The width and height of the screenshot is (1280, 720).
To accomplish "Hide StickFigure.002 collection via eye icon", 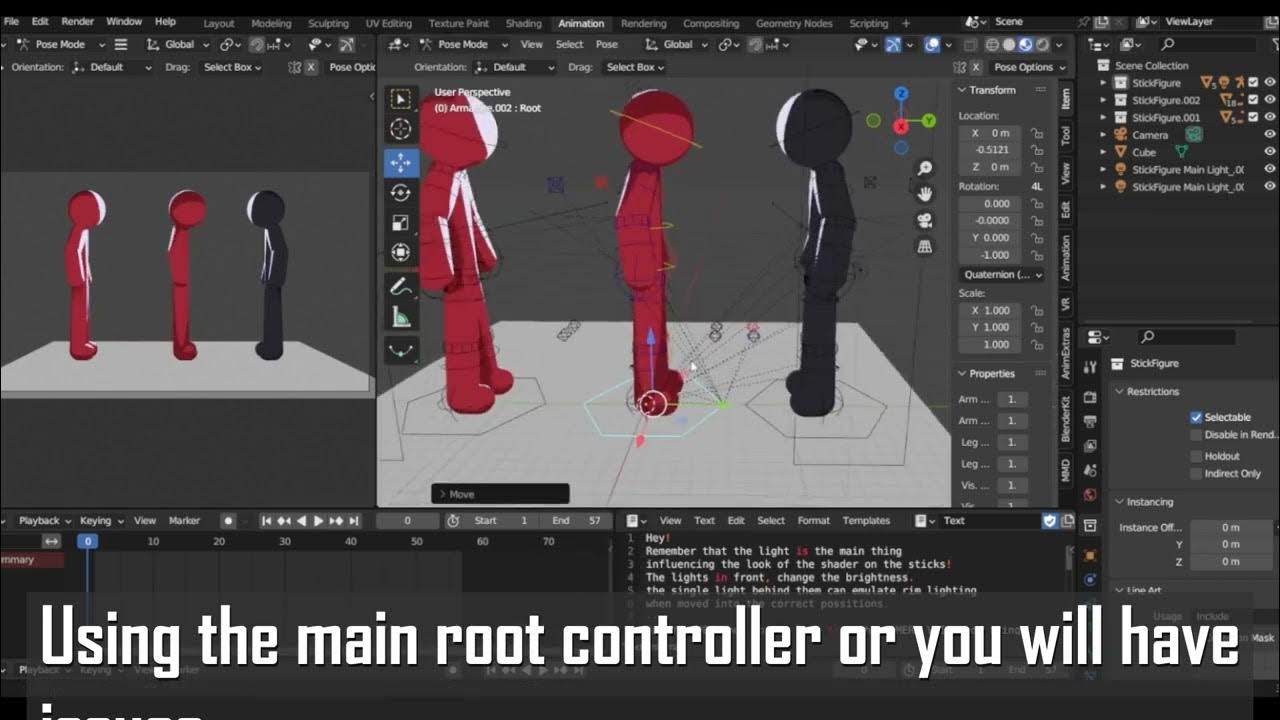I will (1270, 100).
